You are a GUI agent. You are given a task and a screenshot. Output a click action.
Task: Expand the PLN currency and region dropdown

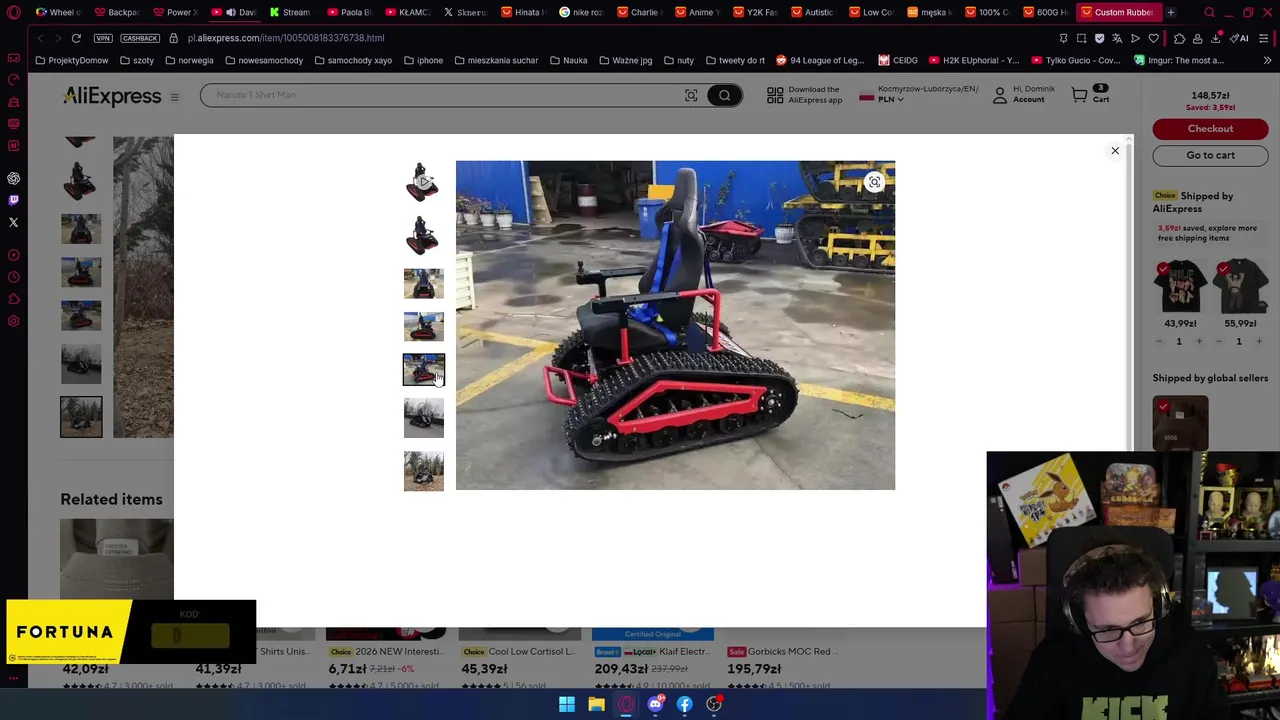click(x=919, y=94)
